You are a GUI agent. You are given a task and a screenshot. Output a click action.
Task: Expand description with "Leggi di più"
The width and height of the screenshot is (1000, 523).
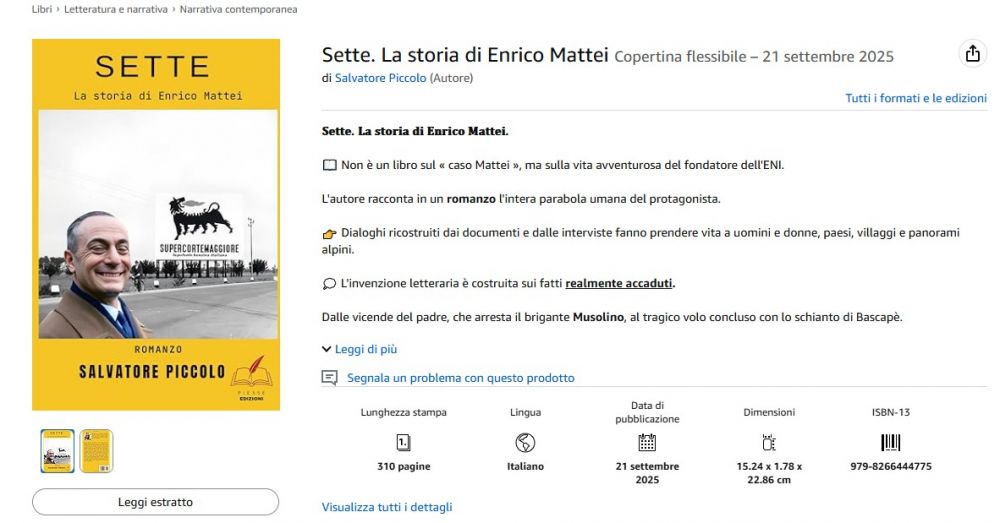click(360, 349)
